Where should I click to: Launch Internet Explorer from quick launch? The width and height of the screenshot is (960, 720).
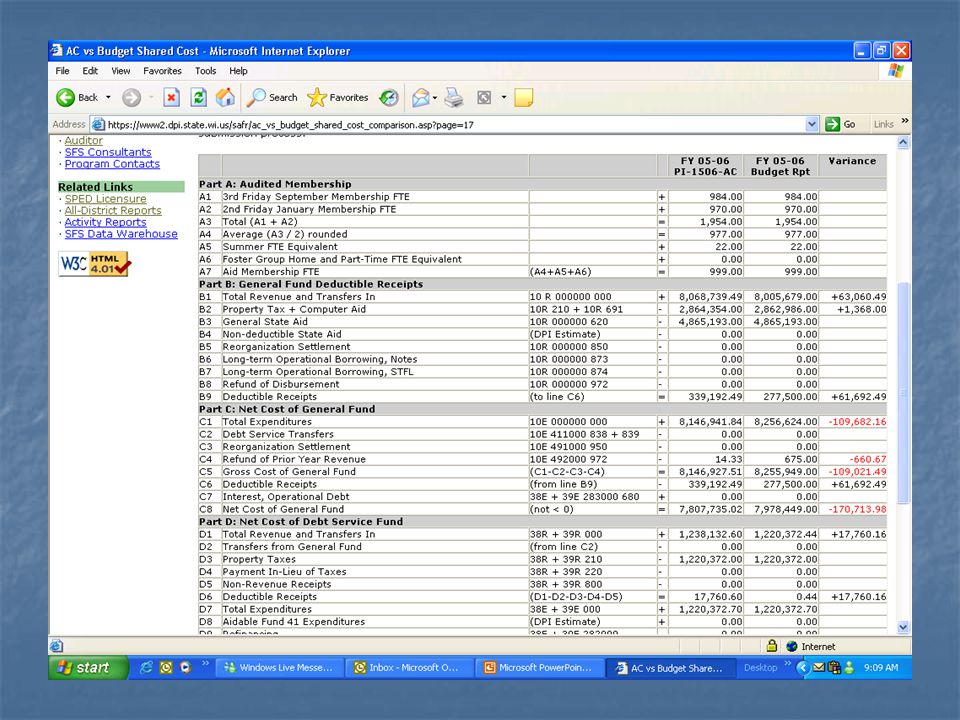[x=146, y=667]
